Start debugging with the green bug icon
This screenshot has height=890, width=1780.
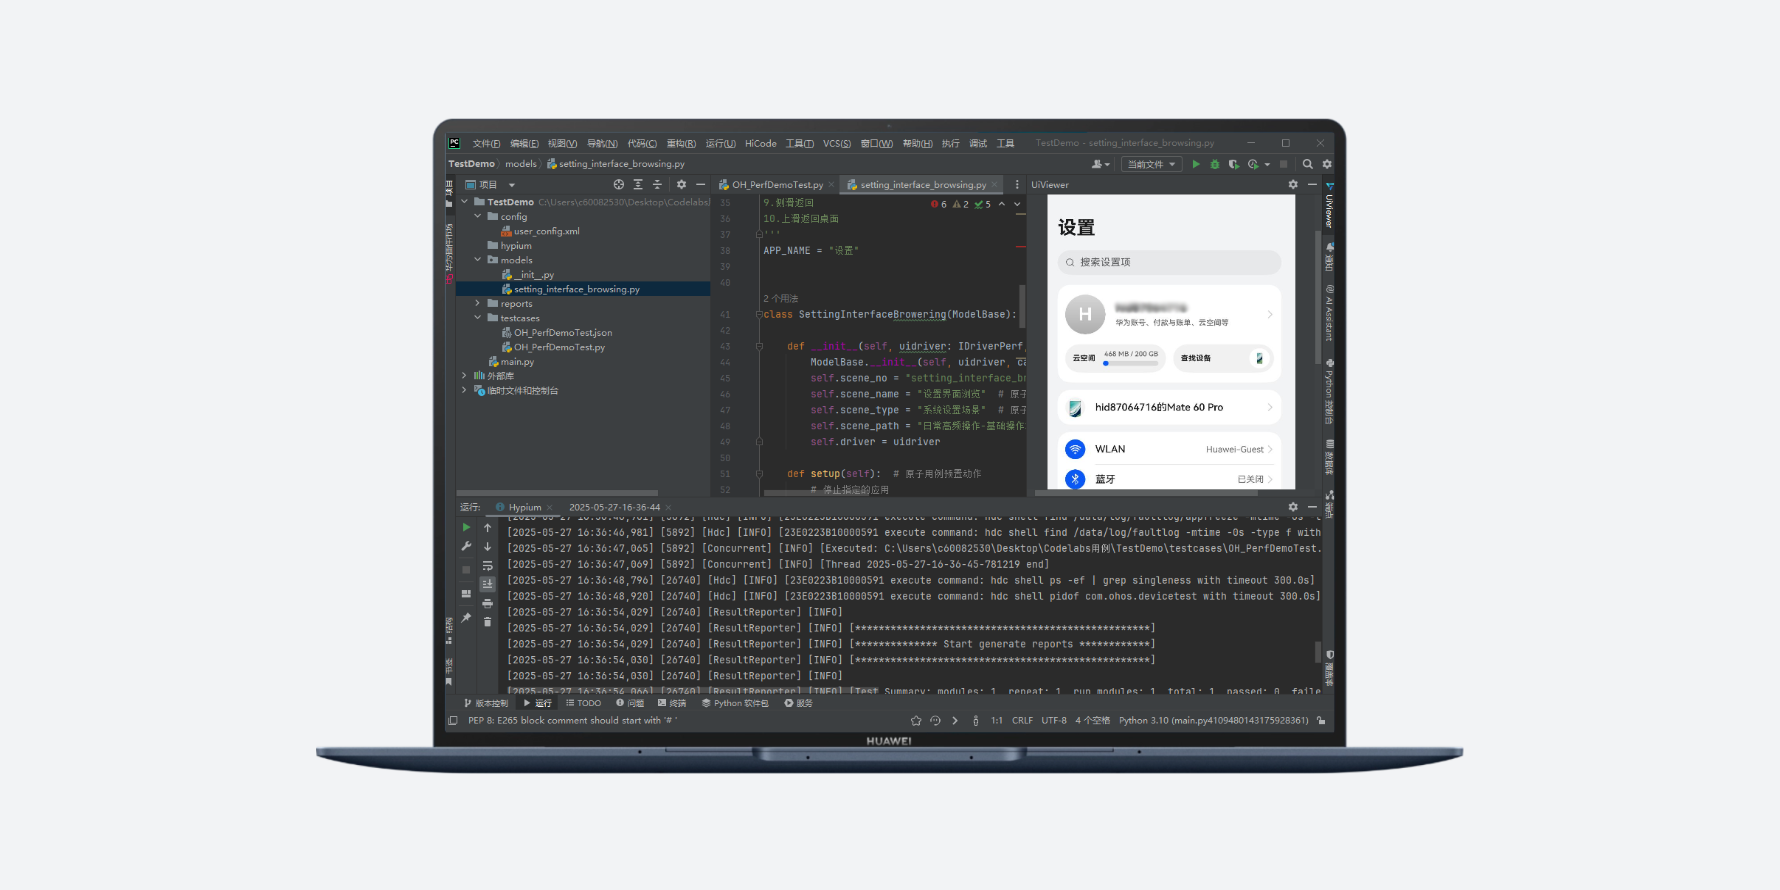point(1214,164)
